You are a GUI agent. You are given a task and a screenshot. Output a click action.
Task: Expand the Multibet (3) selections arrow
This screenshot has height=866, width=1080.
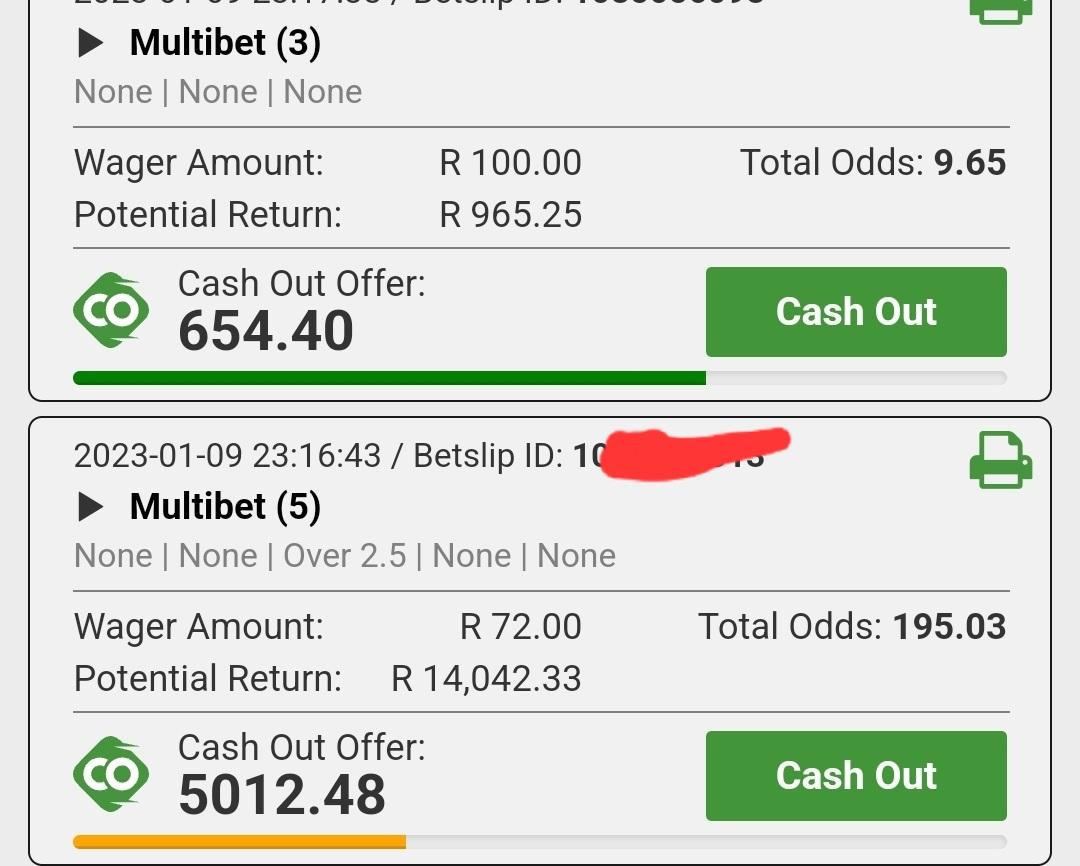[x=90, y=43]
